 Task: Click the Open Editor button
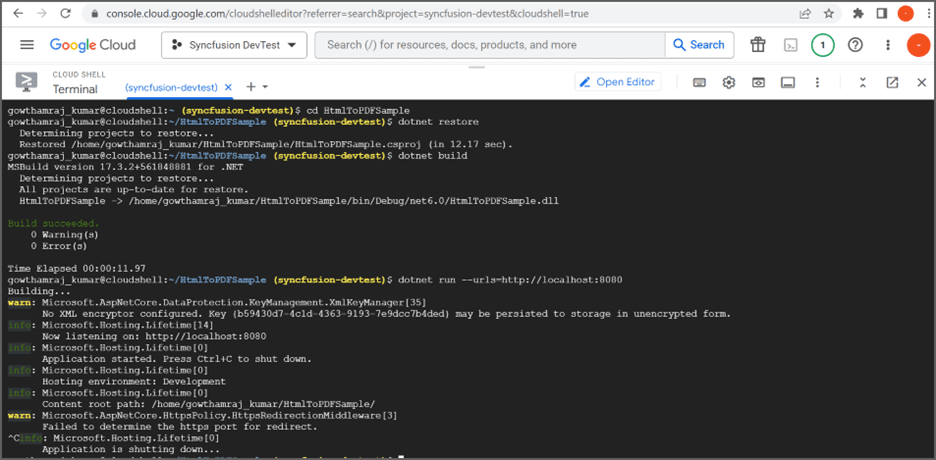pos(618,82)
